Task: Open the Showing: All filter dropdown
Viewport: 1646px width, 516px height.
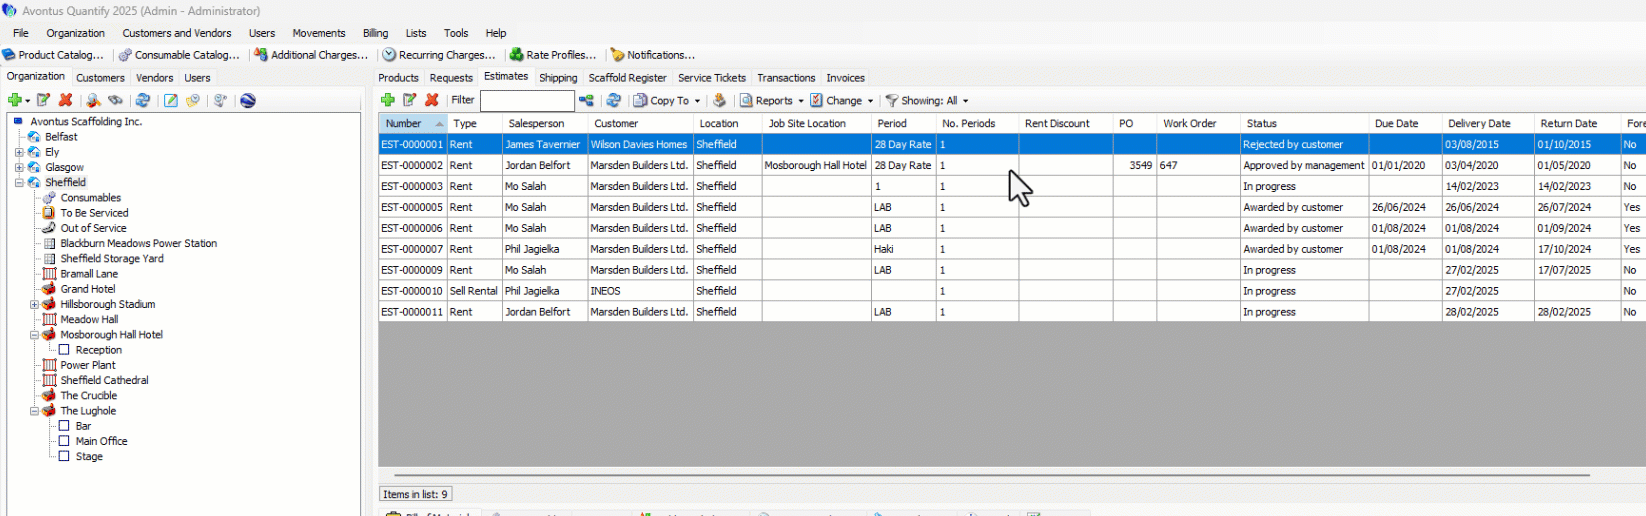Action: click(x=927, y=101)
